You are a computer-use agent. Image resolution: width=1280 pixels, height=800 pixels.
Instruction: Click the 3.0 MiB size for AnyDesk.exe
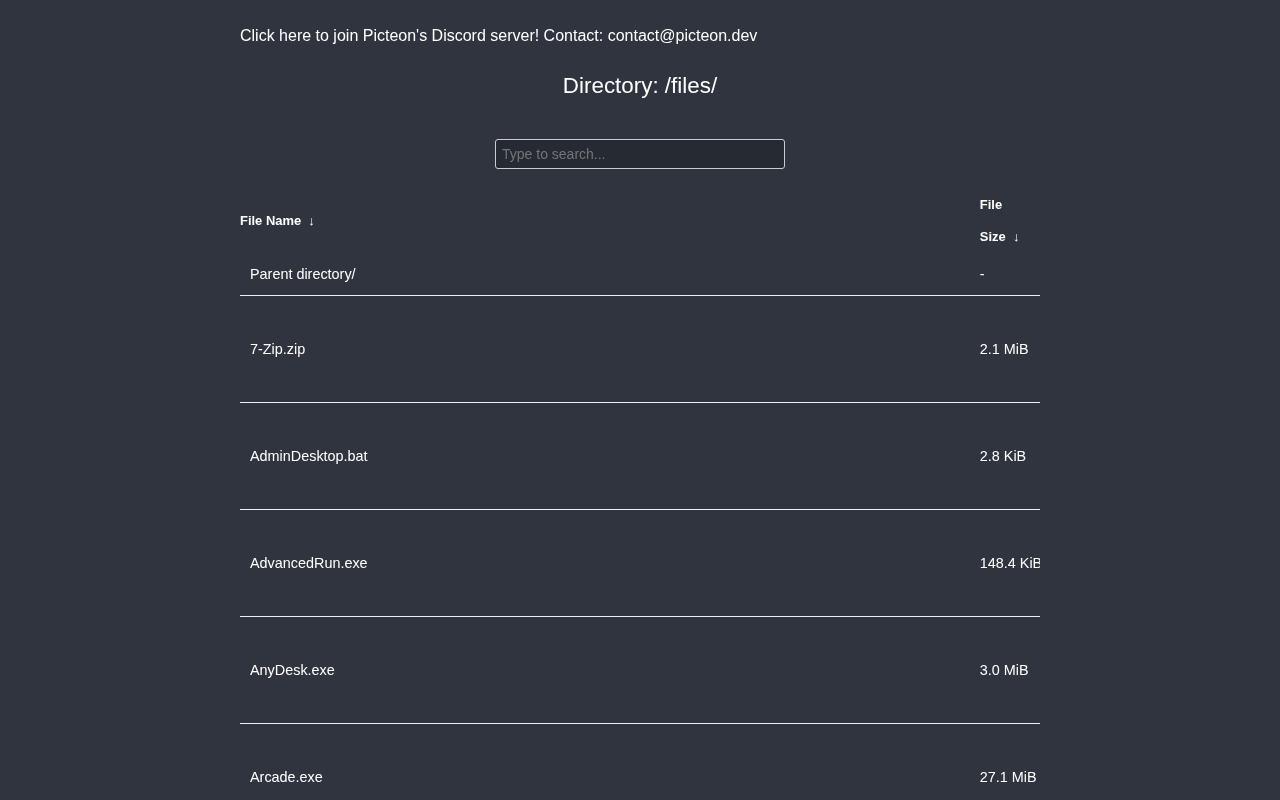point(1004,670)
